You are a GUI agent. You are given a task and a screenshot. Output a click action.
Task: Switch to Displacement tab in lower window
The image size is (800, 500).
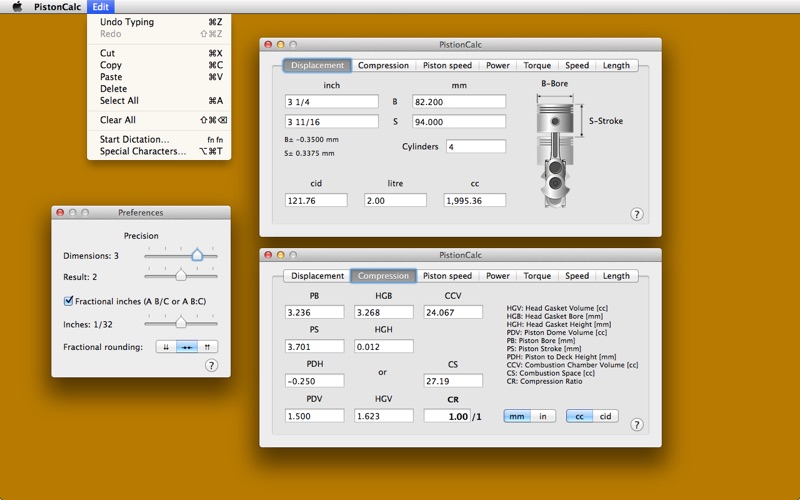(317, 276)
